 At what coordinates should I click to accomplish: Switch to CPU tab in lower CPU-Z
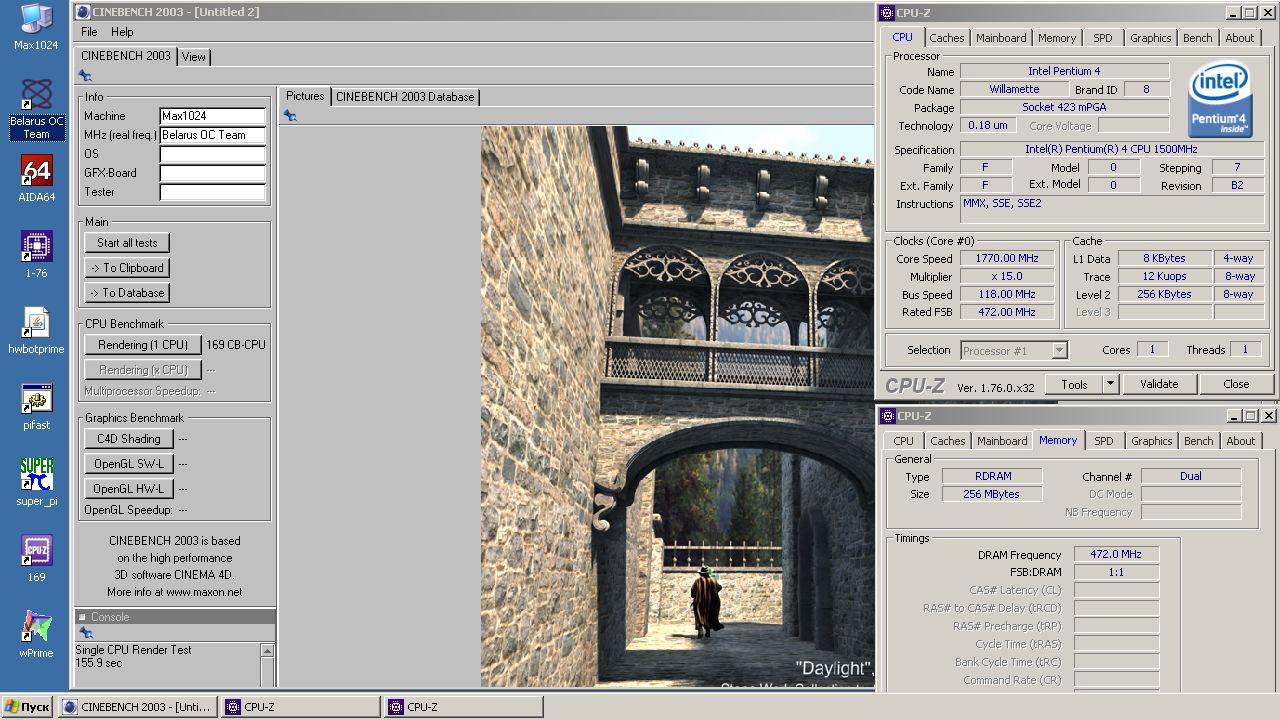(x=904, y=441)
